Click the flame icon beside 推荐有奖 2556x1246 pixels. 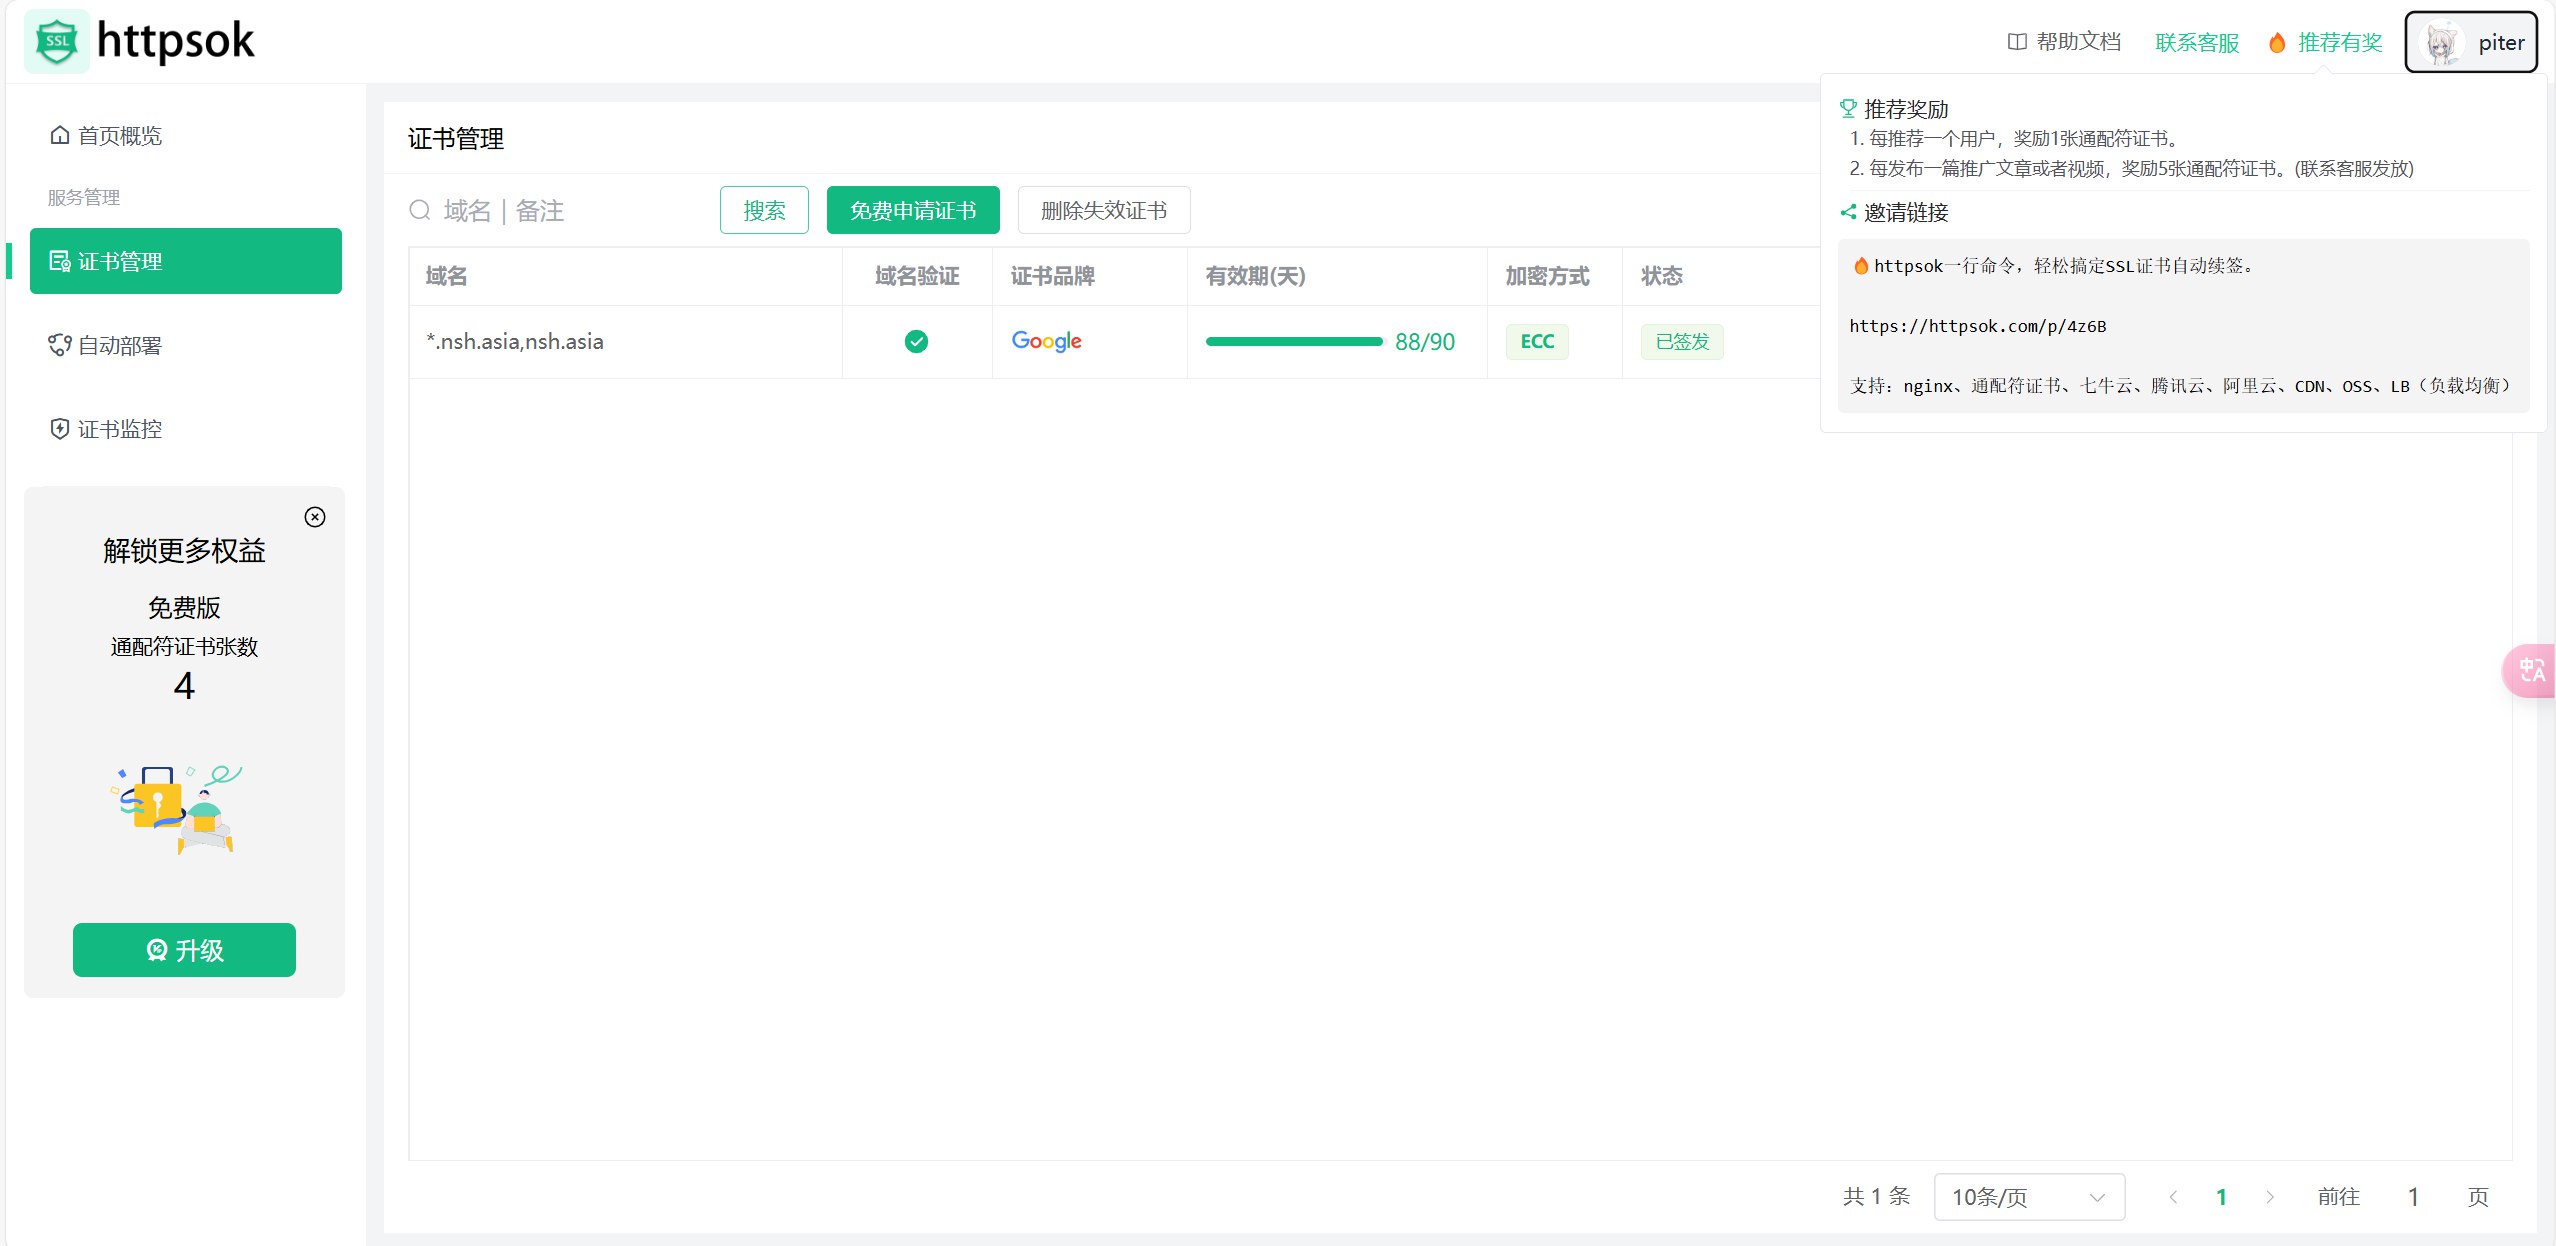click(2277, 43)
